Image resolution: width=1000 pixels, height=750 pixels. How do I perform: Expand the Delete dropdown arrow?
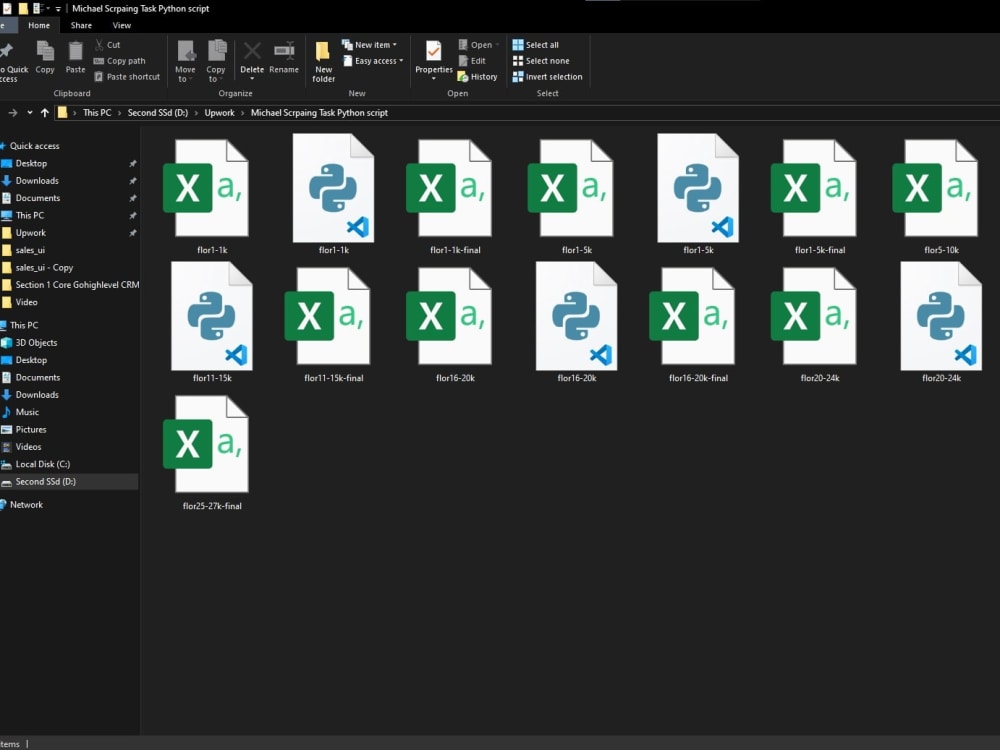(252, 79)
